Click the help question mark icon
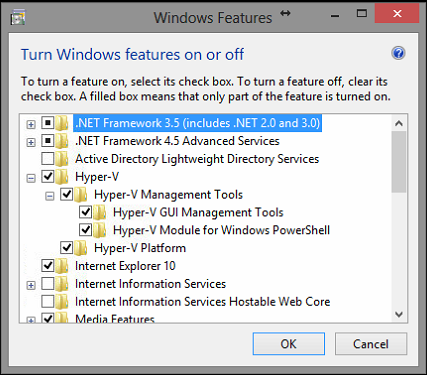 [398, 53]
